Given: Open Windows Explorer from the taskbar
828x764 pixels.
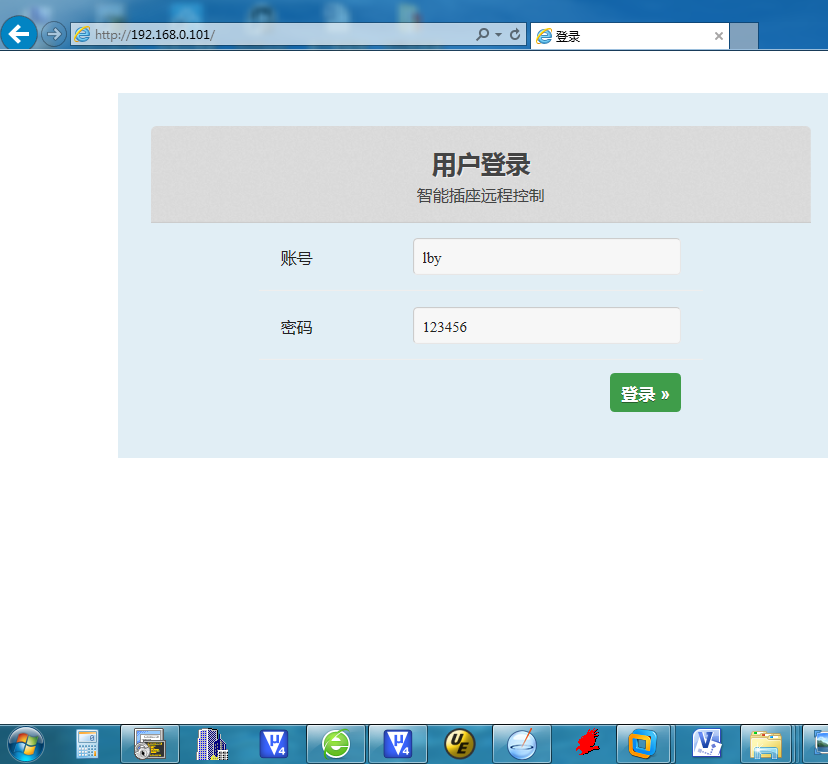Looking at the screenshot, I should point(766,744).
